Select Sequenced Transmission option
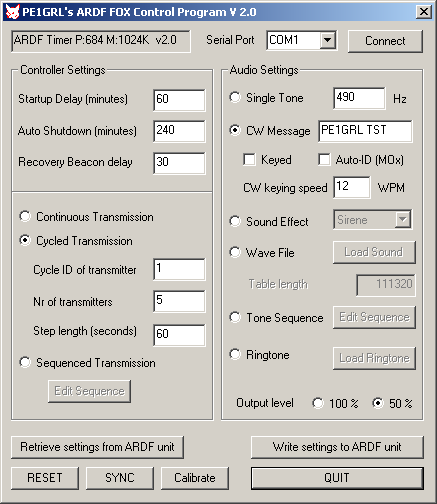This screenshot has width=437, height=504. tap(25, 362)
